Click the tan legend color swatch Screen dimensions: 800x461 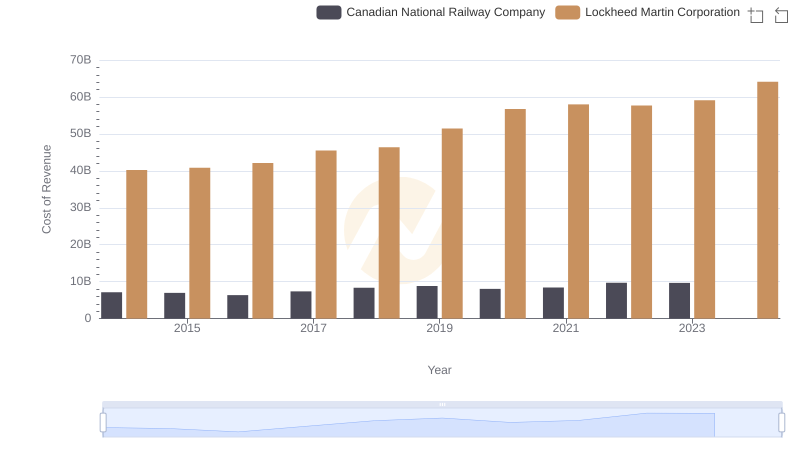[x=567, y=12]
